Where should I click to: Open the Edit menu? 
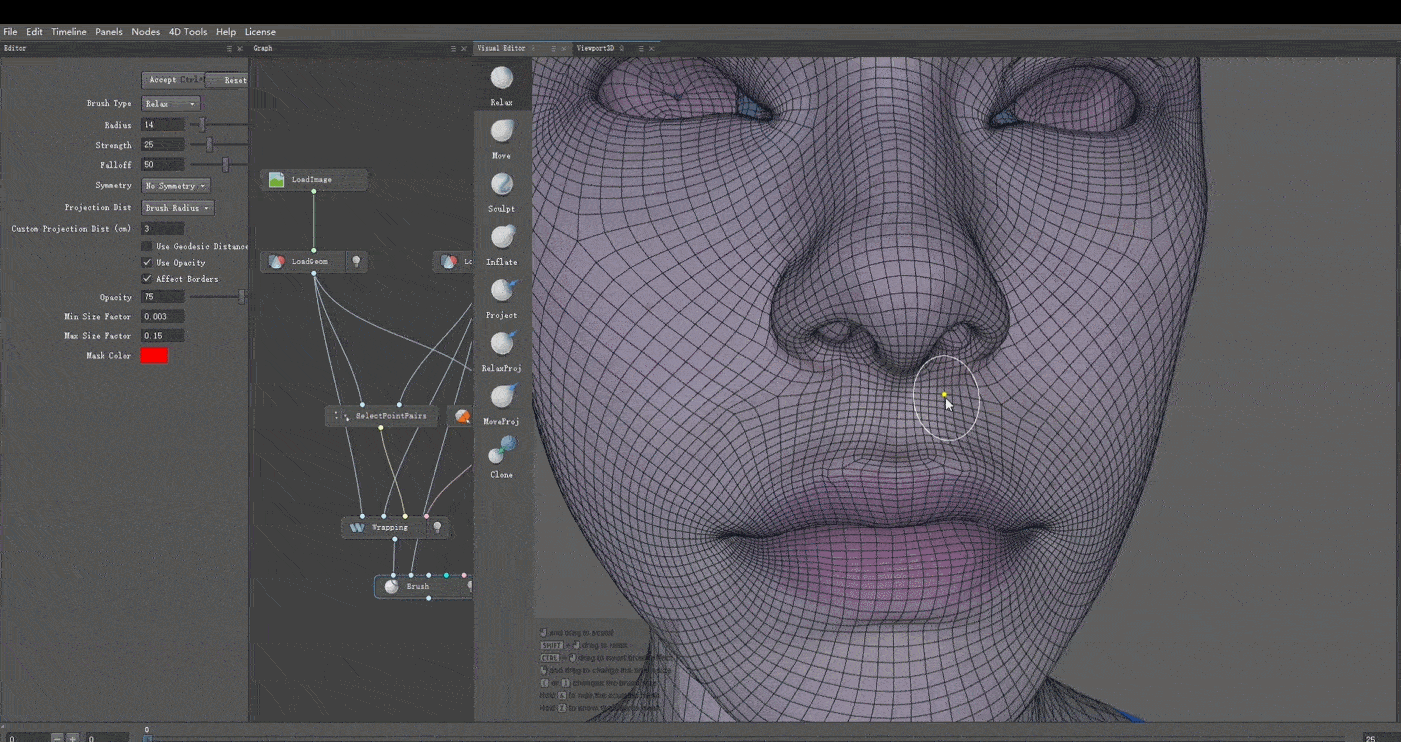(34, 32)
